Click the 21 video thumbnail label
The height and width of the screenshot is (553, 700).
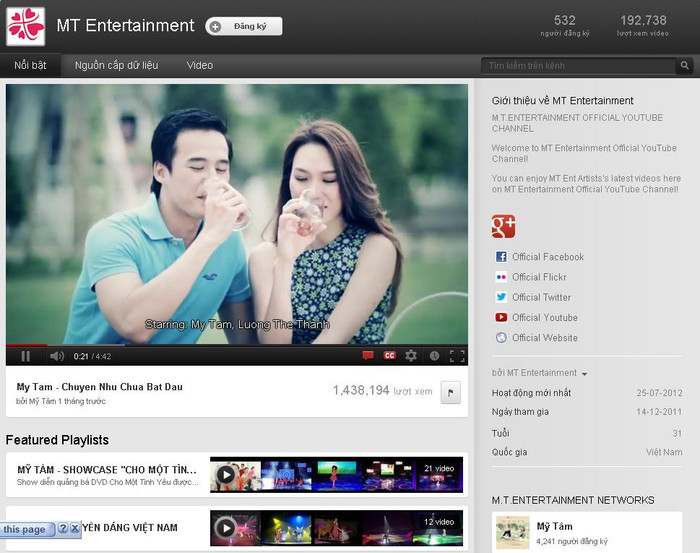(x=439, y=468)
